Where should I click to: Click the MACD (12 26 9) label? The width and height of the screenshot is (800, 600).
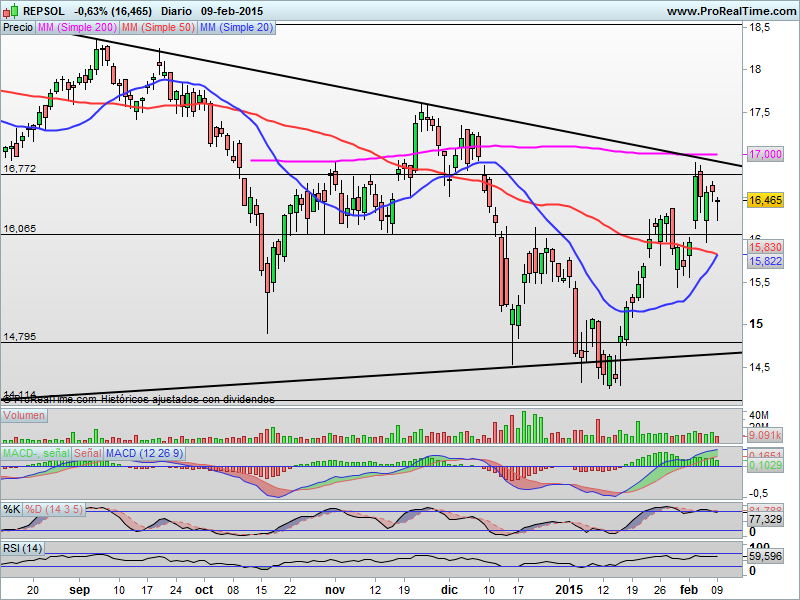click(x=144, y=453)
